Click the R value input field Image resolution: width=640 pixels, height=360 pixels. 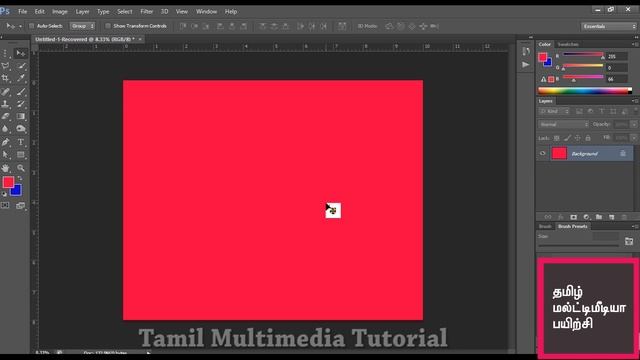[617, 56]
